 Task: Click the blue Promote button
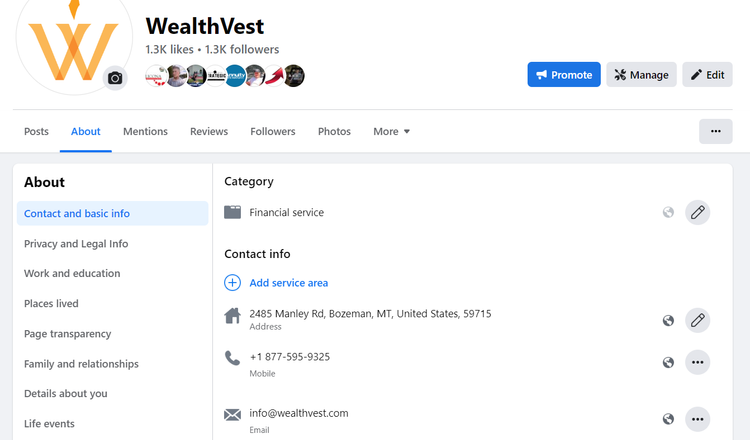coord(564,75)
